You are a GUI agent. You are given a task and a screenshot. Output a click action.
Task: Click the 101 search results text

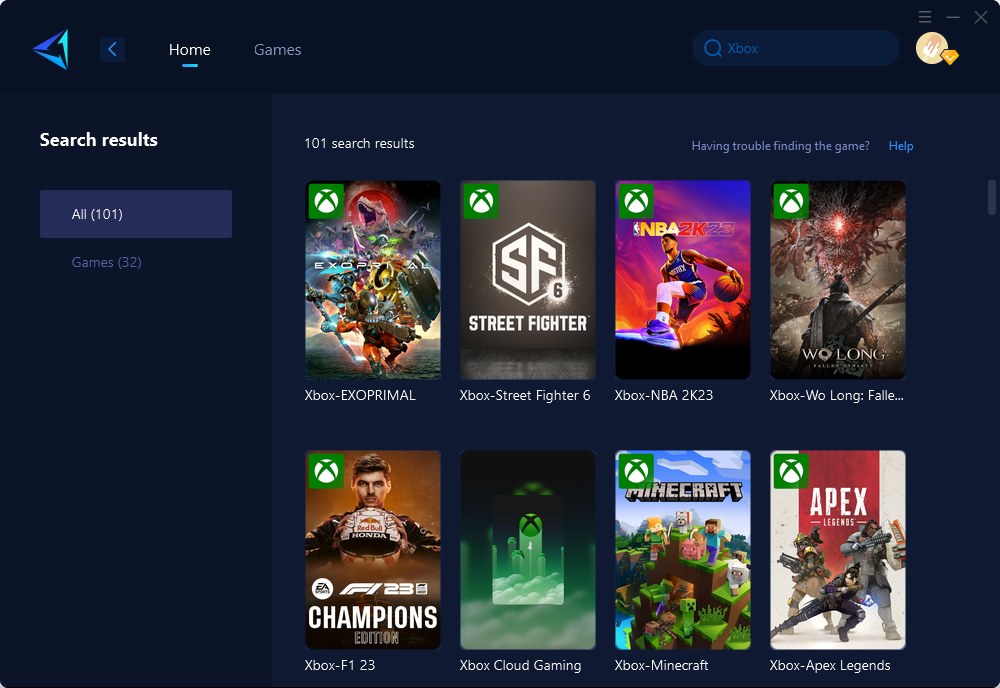(359, 143)
